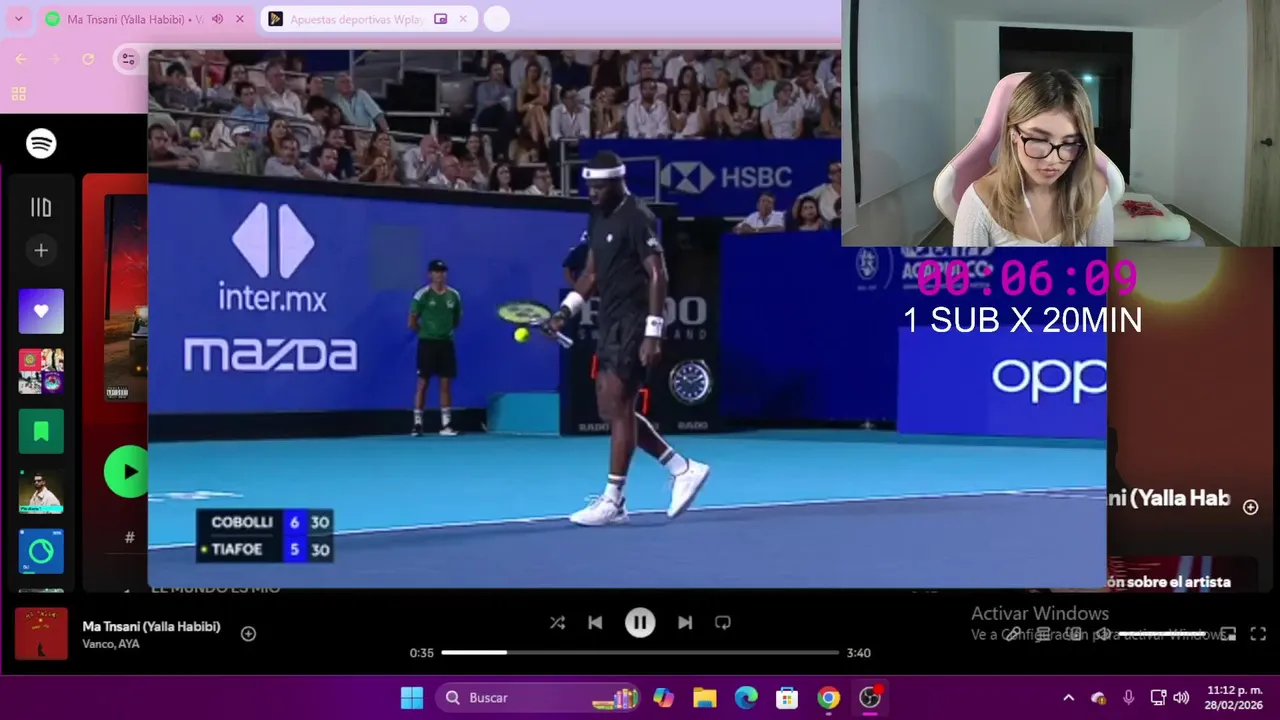Open the blue circle DJ playlist in the sidebar

41,551
